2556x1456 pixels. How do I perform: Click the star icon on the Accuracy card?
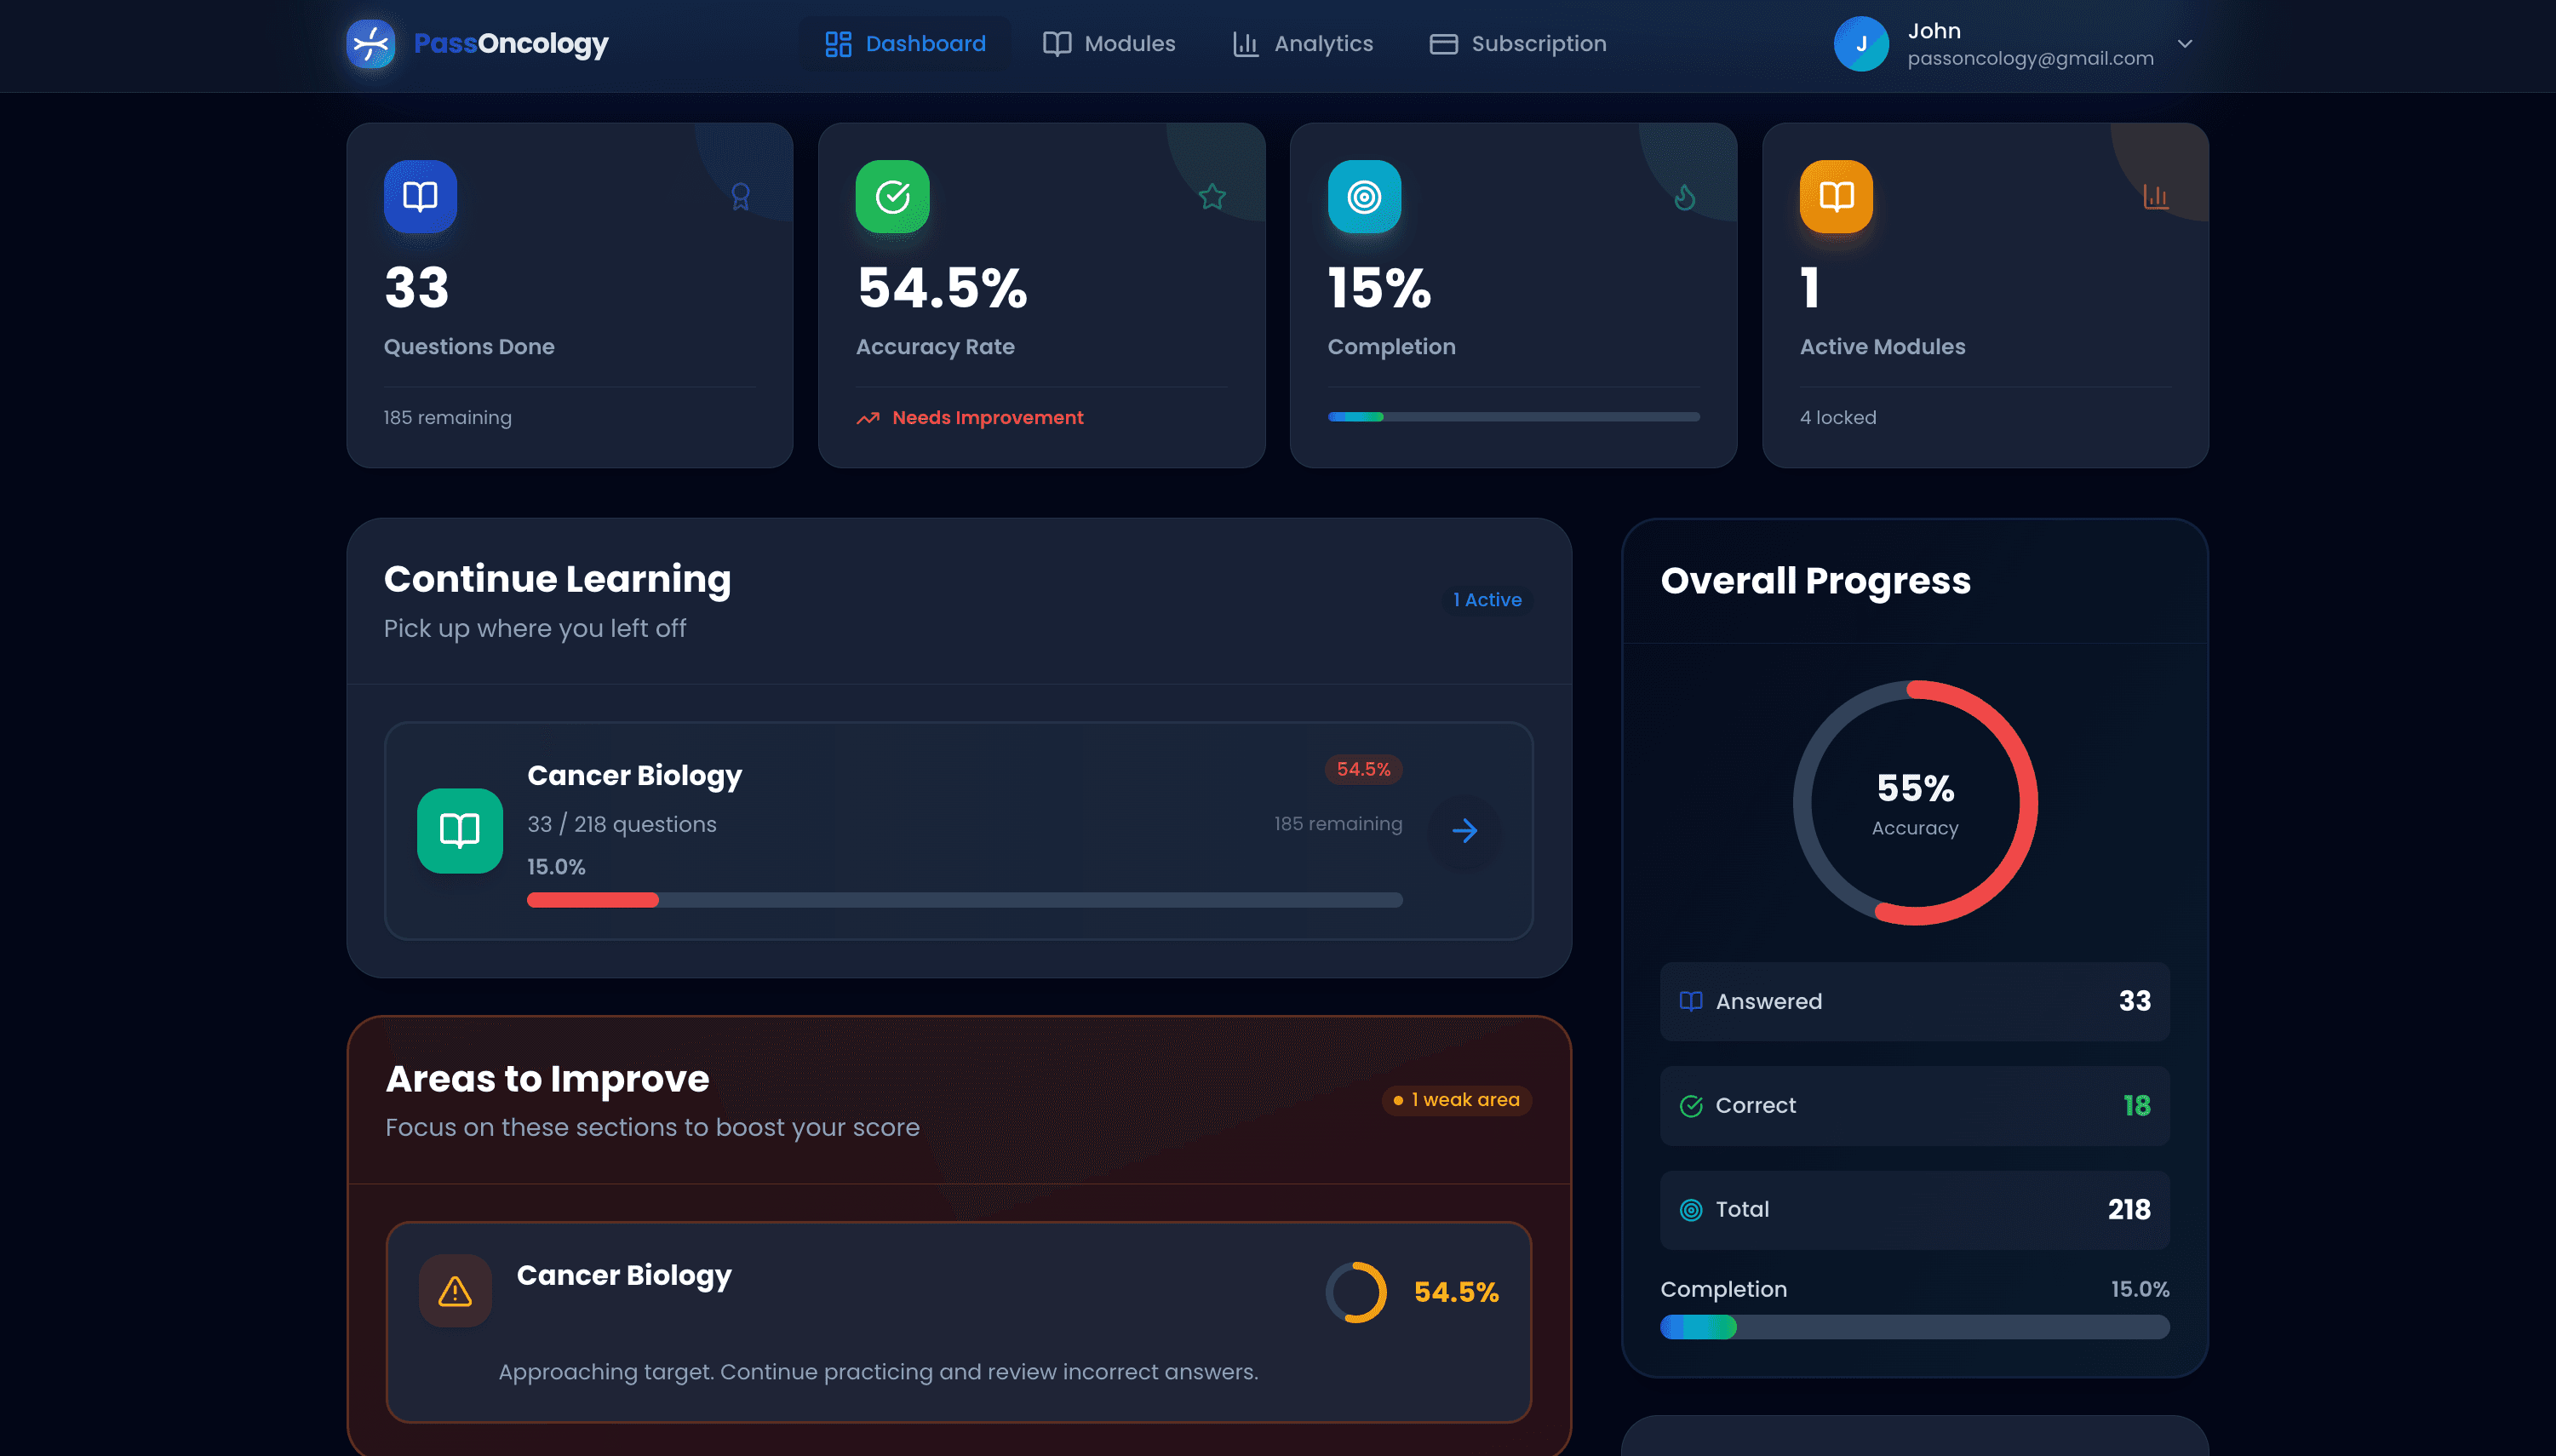tap(1212, 196)
